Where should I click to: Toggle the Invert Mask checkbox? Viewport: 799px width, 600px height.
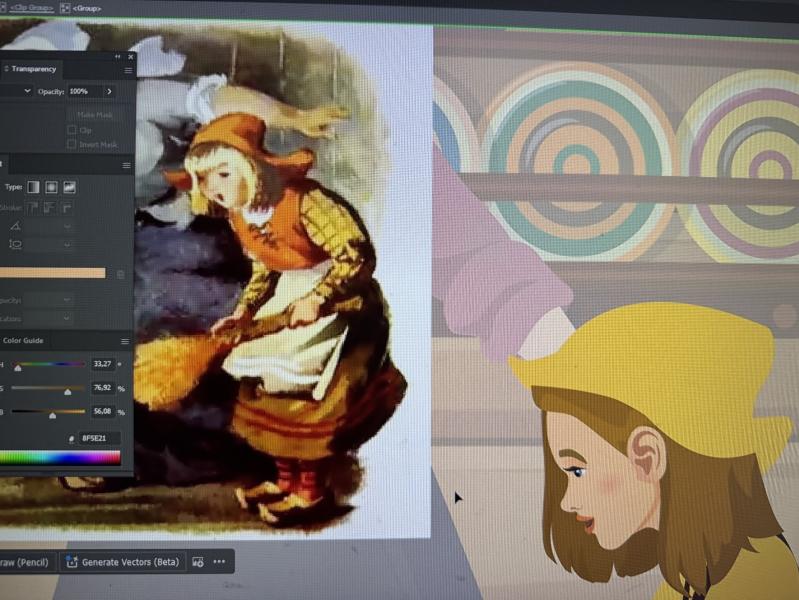(72, 144)
